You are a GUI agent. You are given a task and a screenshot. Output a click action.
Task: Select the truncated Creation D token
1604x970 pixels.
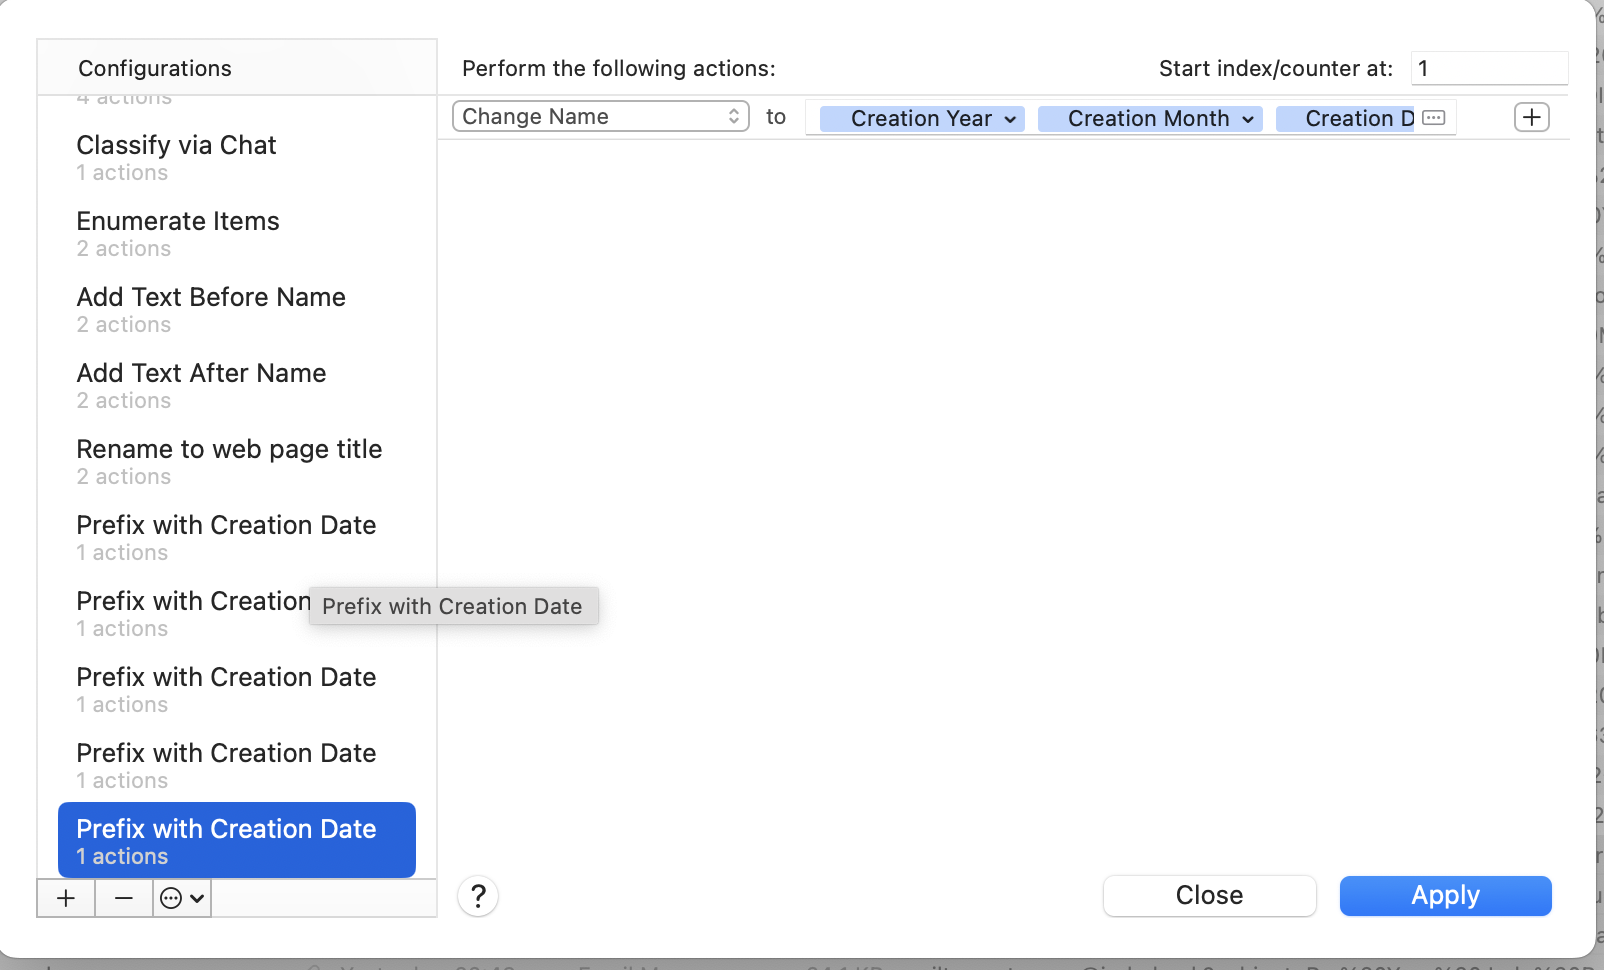click(1348, 119)
